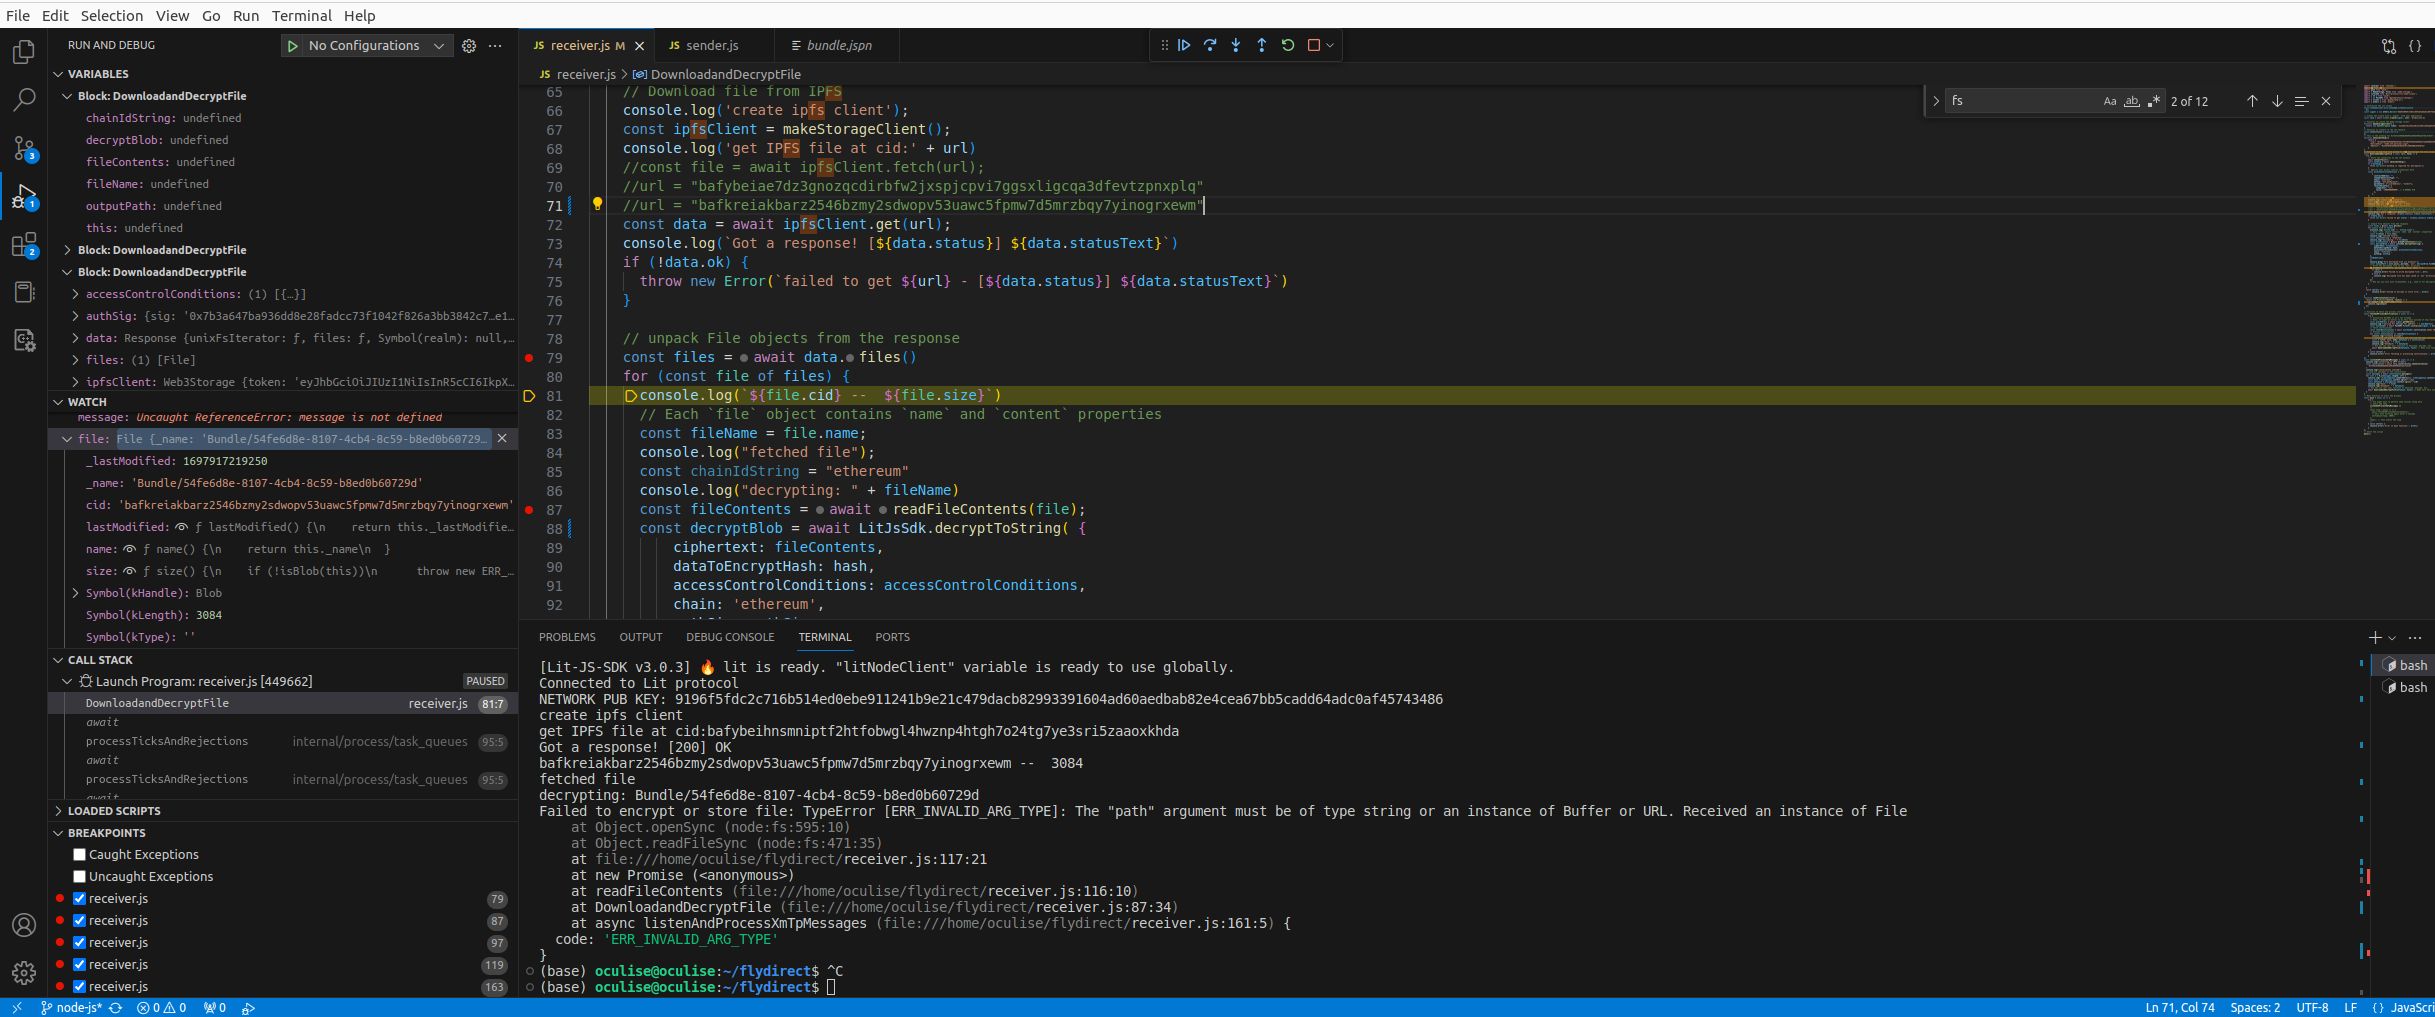Disable receiver.js breakpoint at line 97
This screenshot has height=1017, width=2435.
79,942
